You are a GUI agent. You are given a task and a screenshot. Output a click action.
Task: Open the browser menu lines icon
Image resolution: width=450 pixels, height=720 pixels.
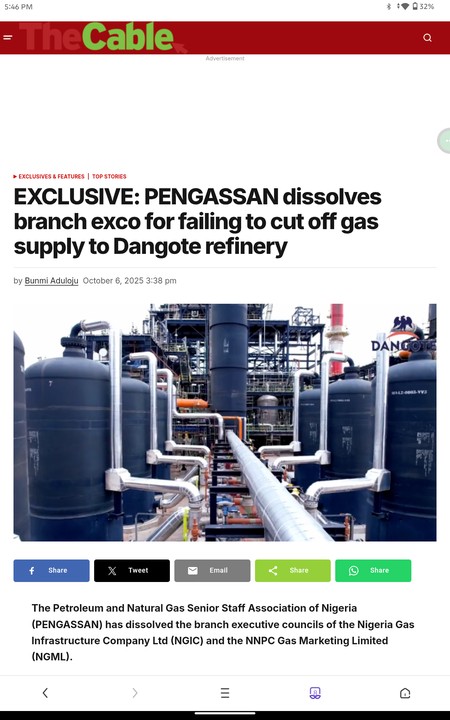pos(225,692)
